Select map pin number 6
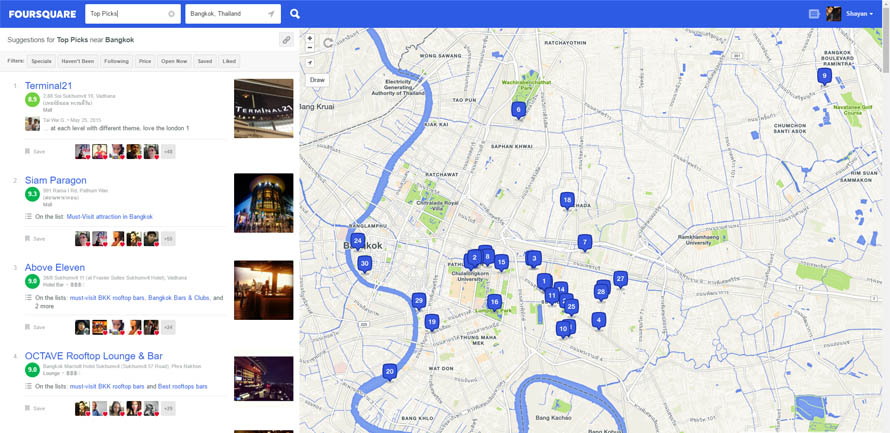This screenshot has width=890, height=433. coord(518,110)
